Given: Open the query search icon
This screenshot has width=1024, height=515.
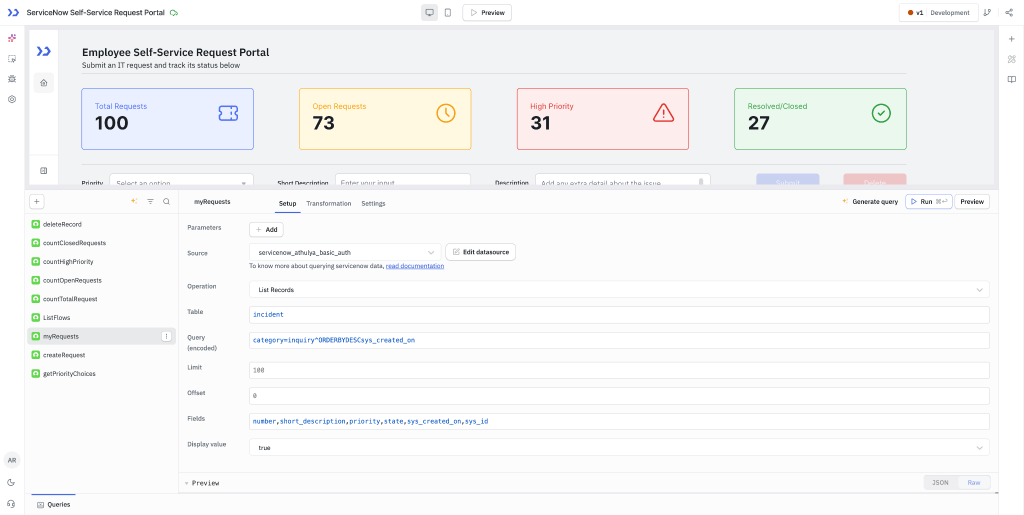Looking at the screenshot, I should [167, 202].
